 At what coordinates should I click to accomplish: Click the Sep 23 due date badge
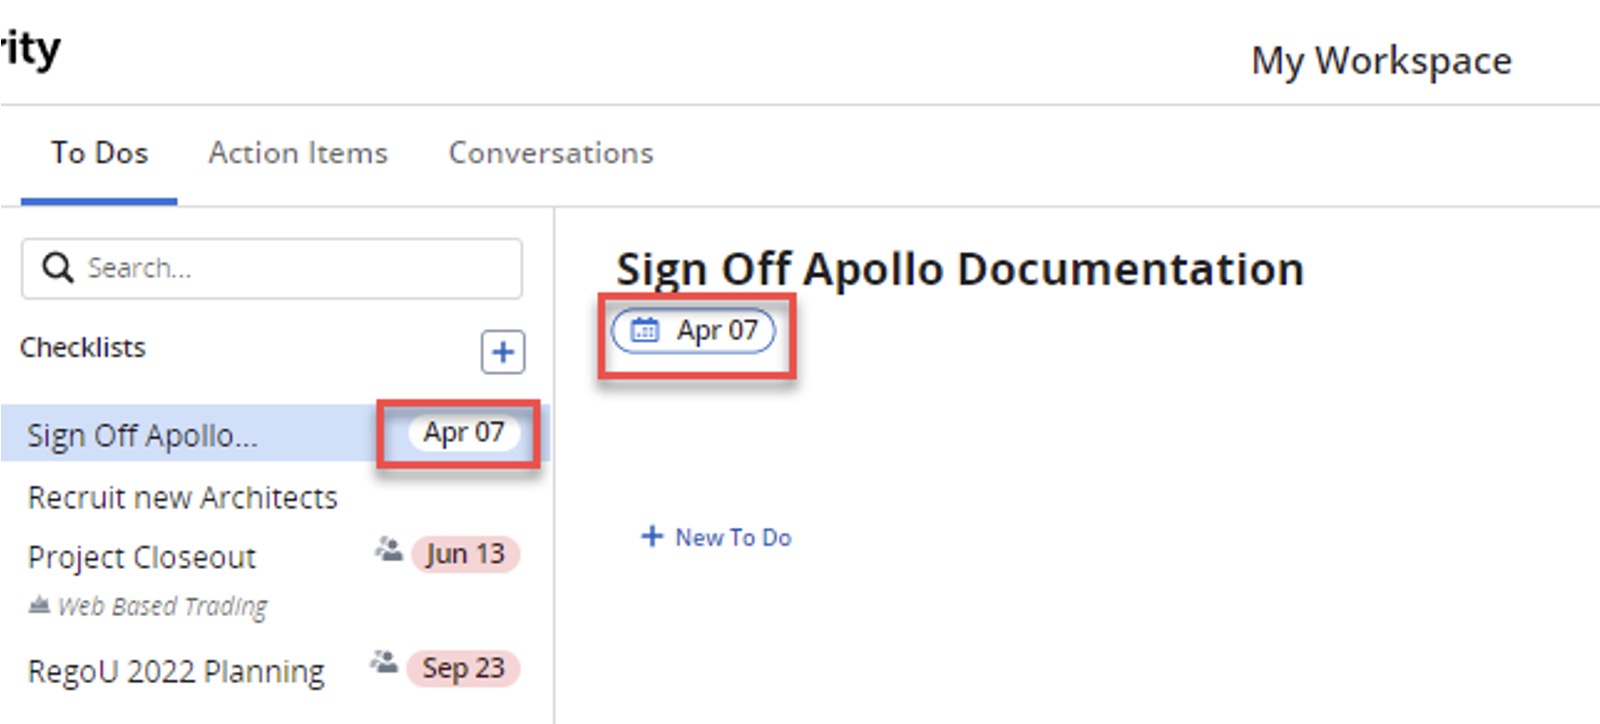coord(463,668)
